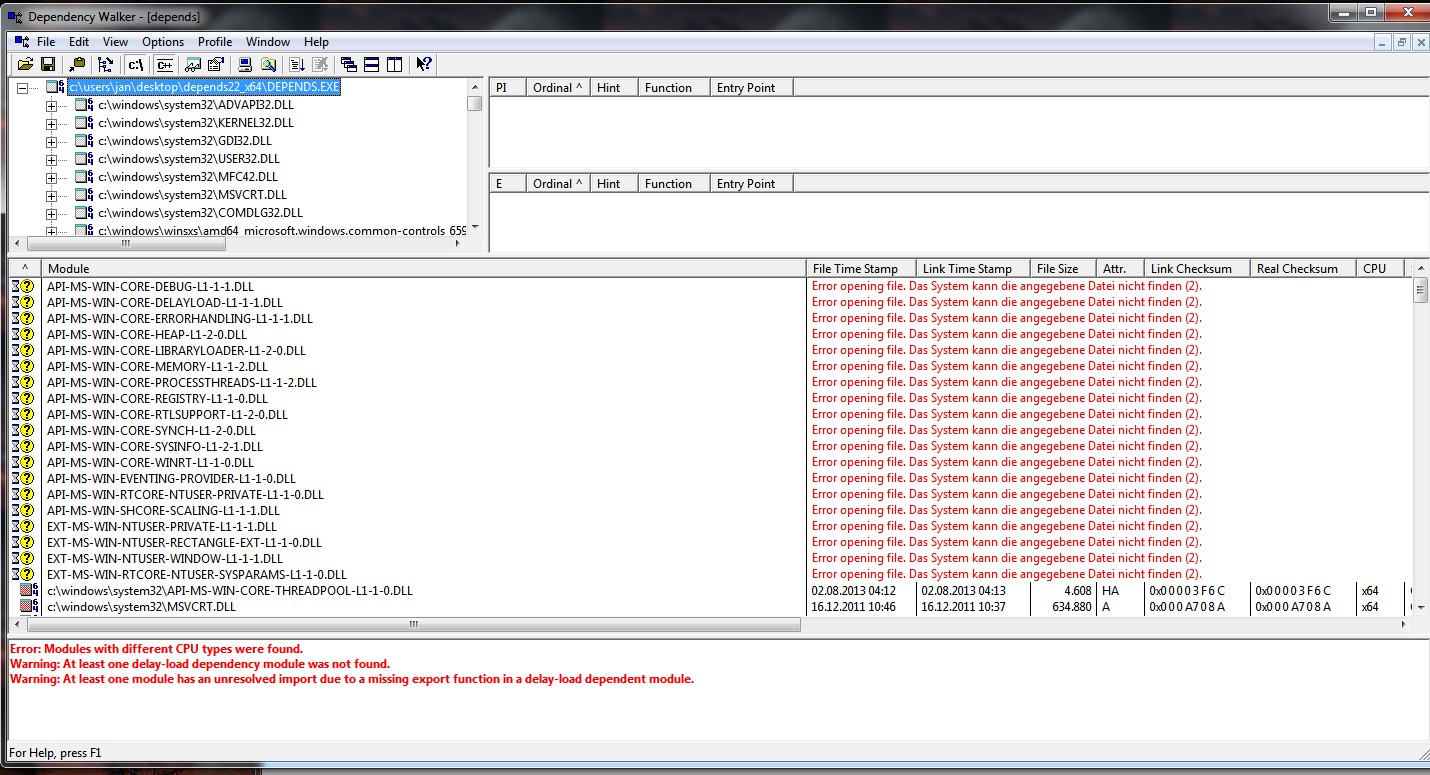1430x775 pixels.
Task: Open Configure Module Search Order icon
Action: pos(268,64)
